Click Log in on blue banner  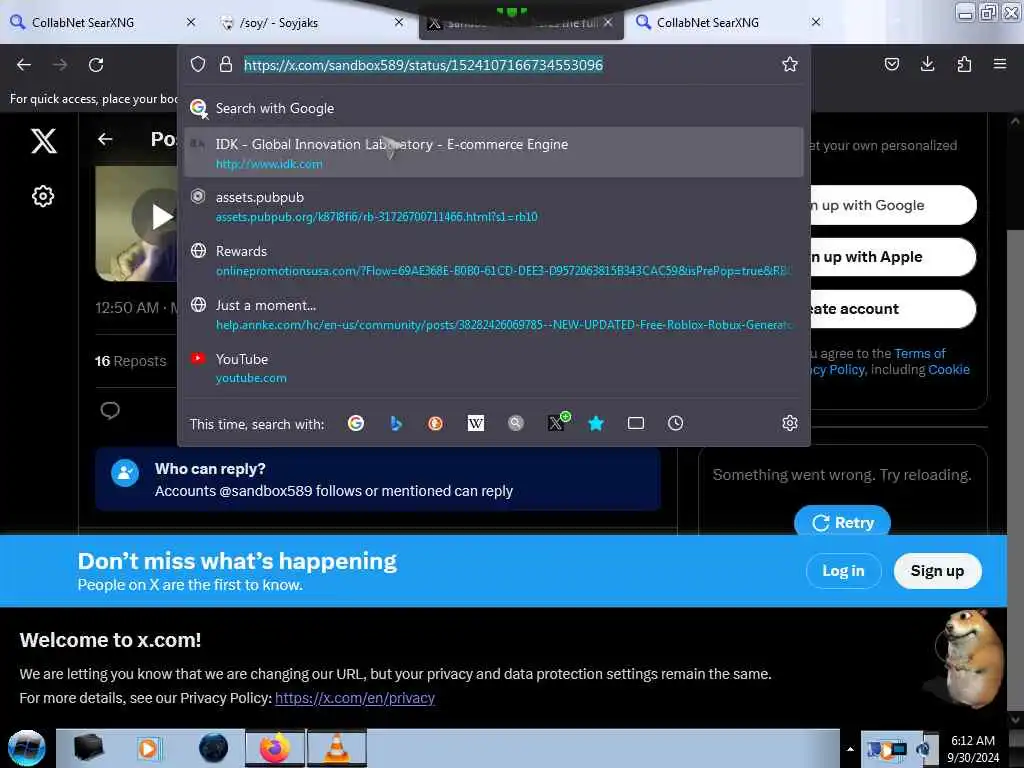pos(843,571)
